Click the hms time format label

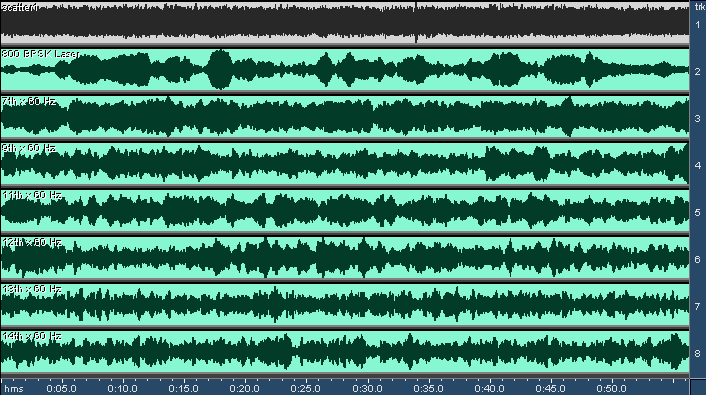pyautogui.click(x=14, y=388)
